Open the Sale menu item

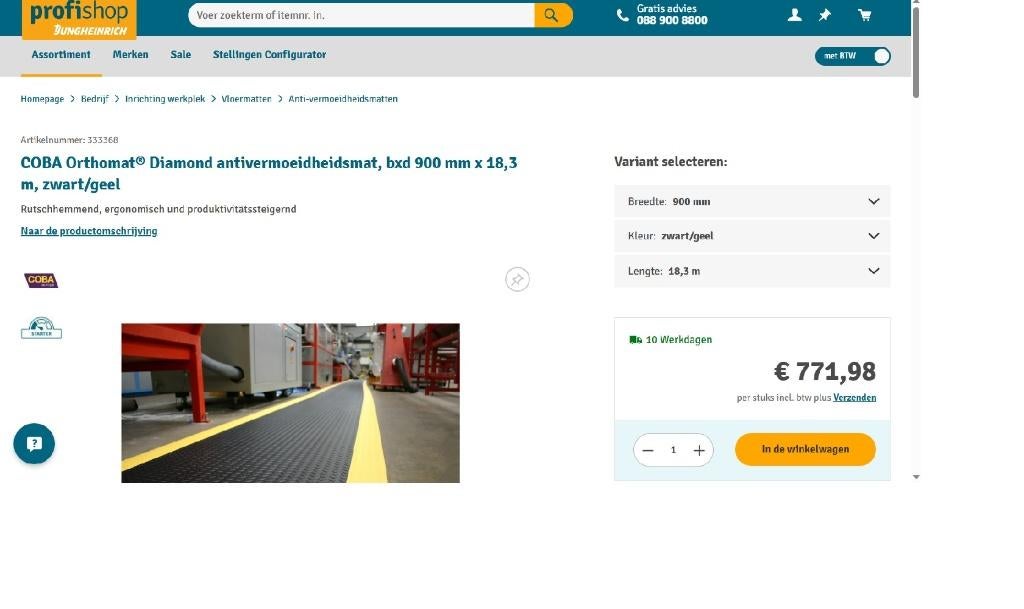coord(181,55)
